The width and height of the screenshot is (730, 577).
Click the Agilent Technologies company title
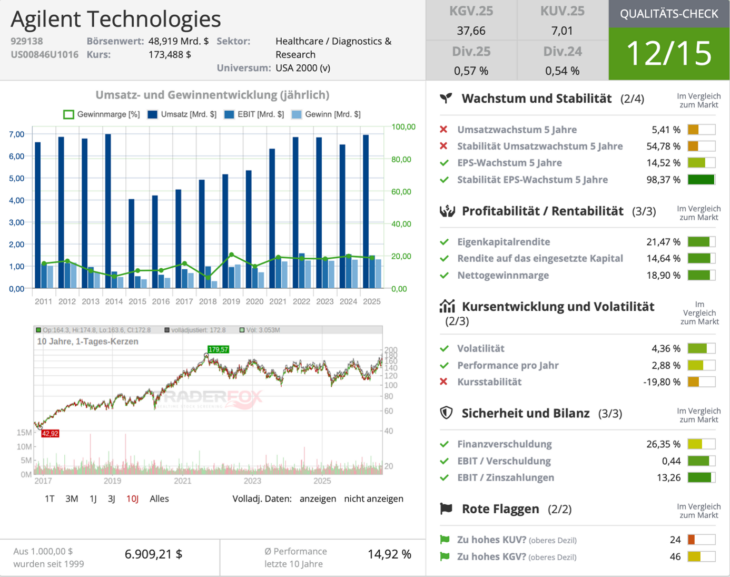tap(116, 20)
